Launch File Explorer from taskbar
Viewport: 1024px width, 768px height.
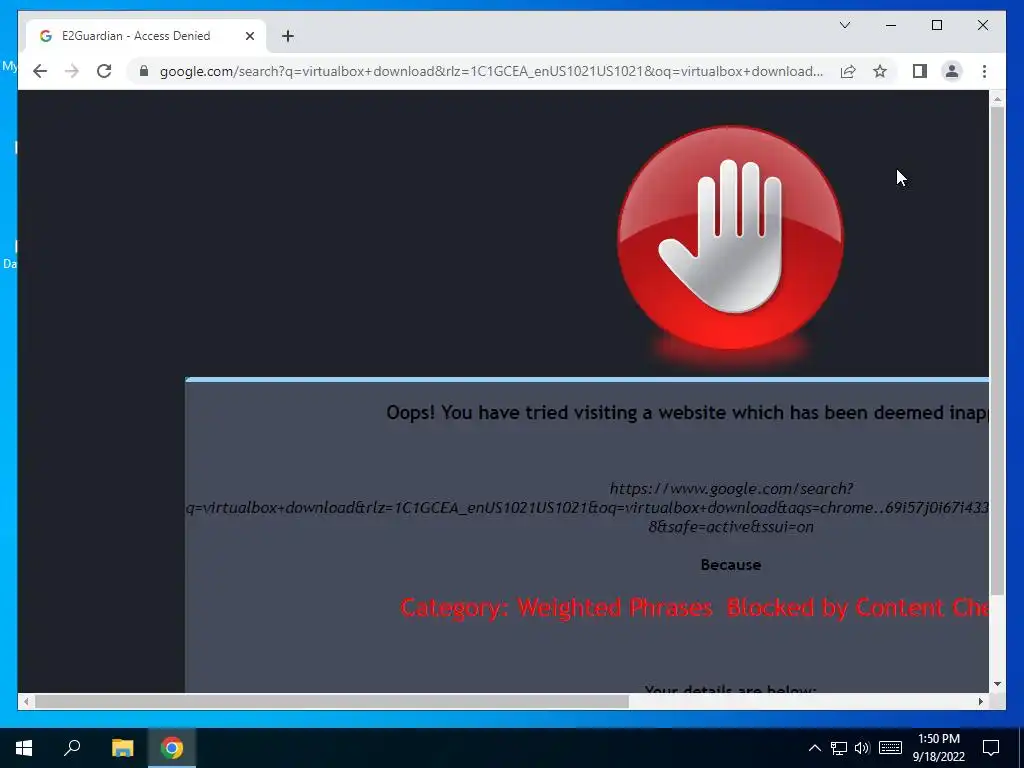coord(122,748)
